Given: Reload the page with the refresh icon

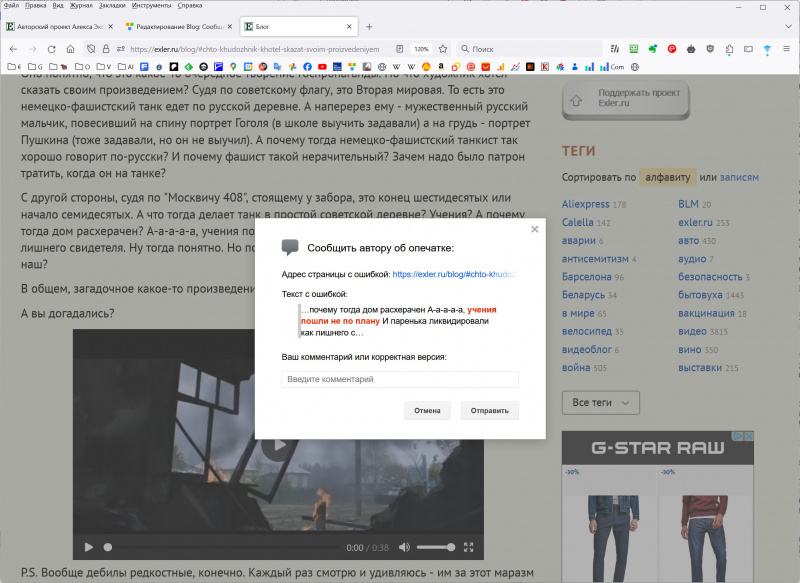Looking at the screenshot, I should pyautogui.click(x=51, y=48).
